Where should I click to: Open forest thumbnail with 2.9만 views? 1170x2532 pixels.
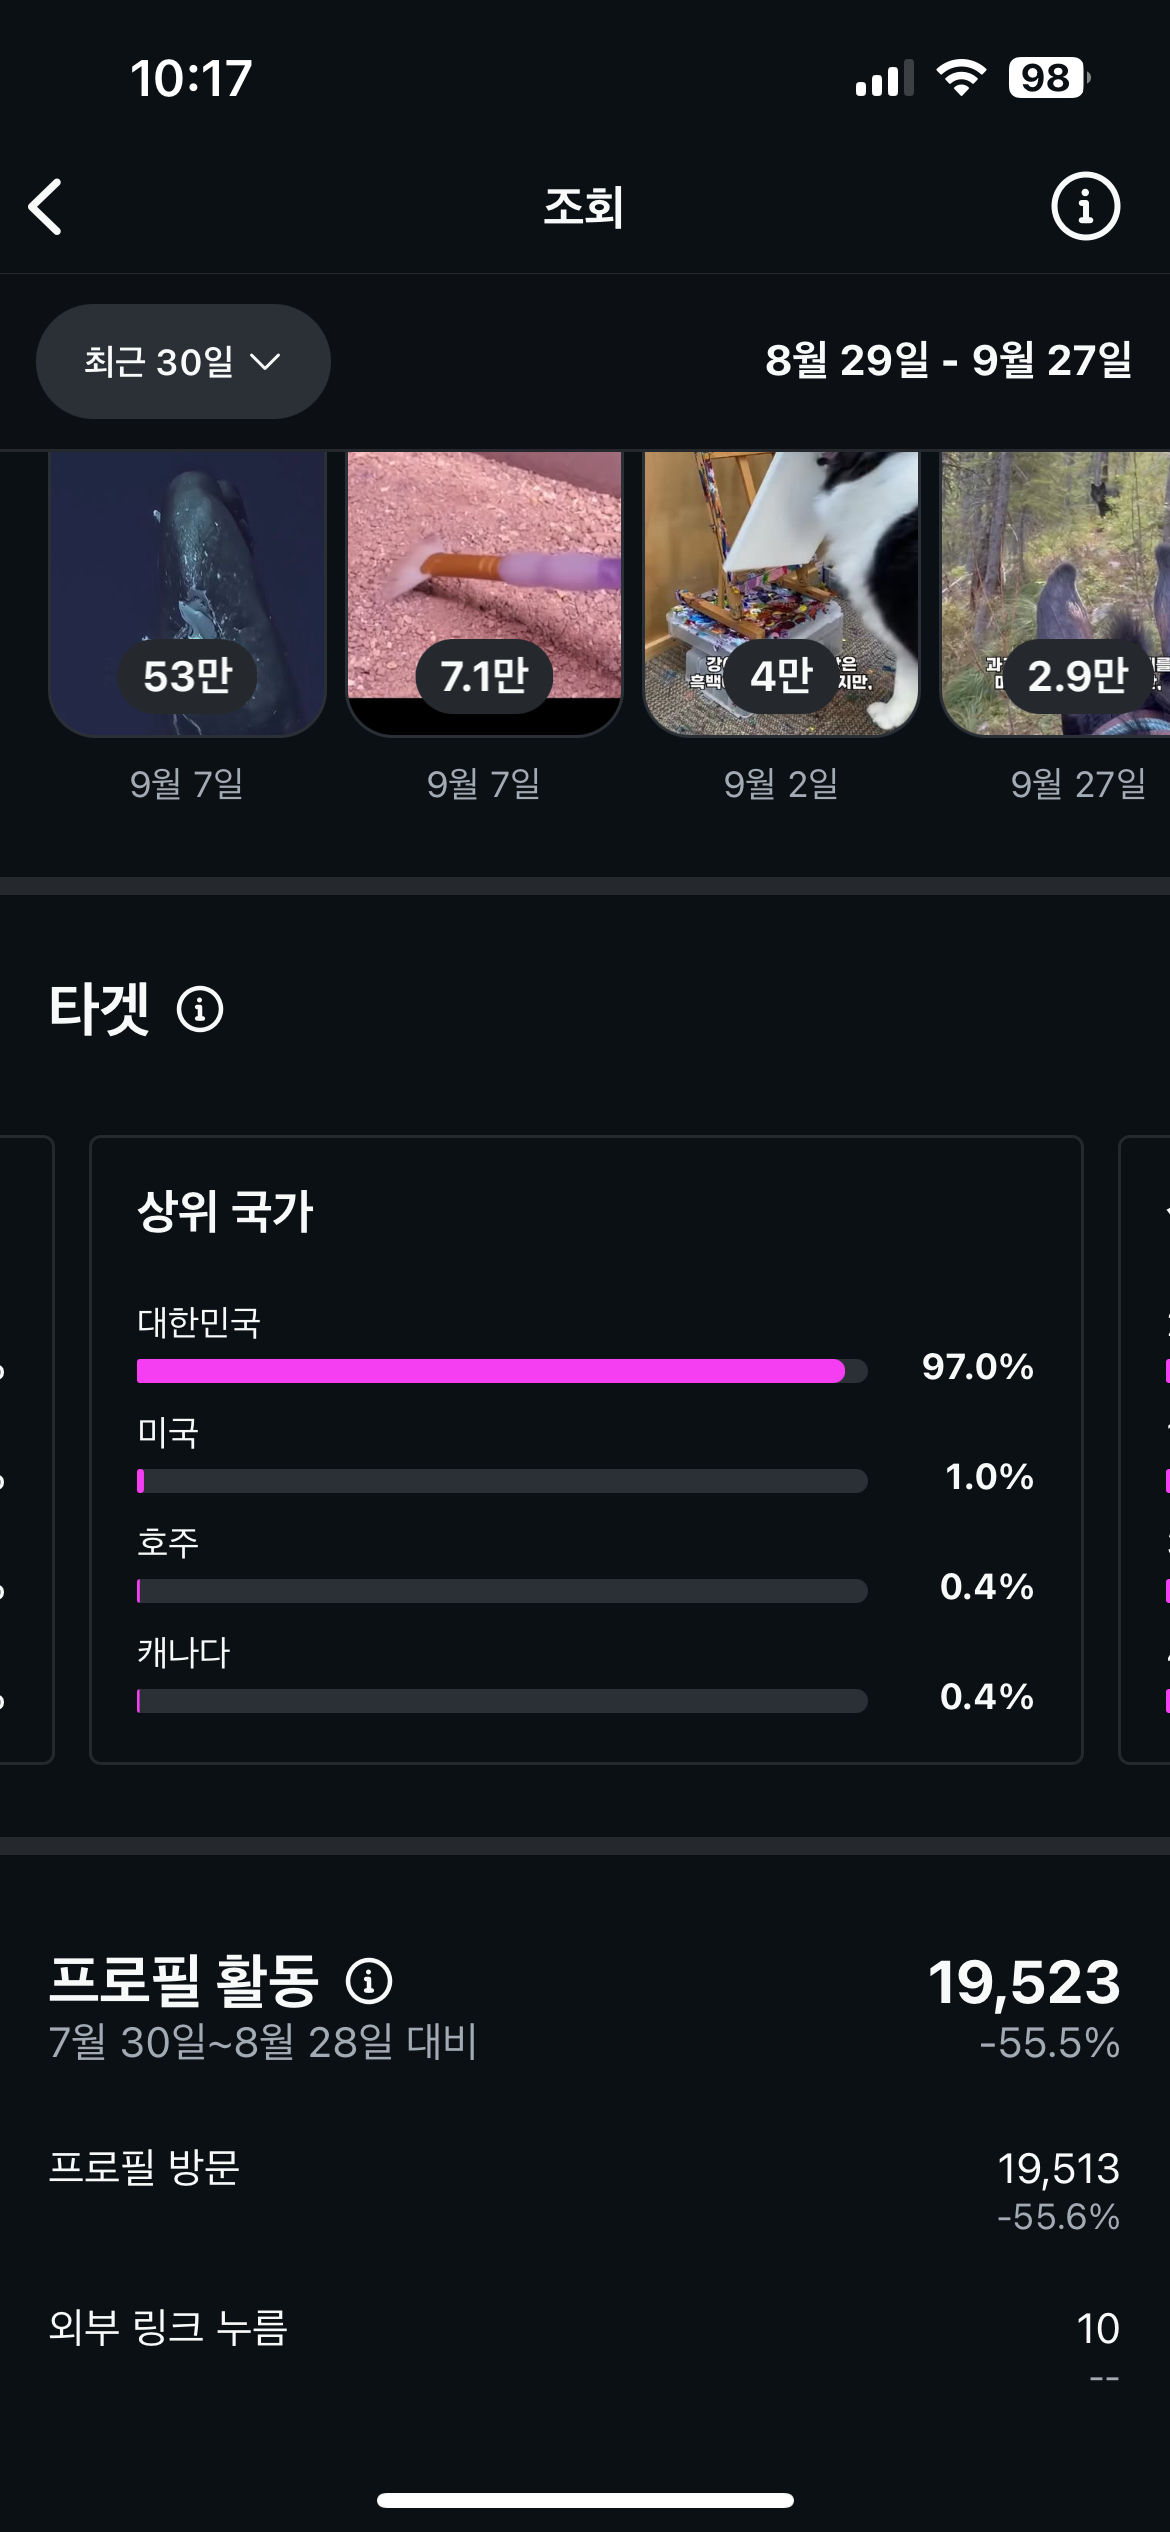(1055, 592)
